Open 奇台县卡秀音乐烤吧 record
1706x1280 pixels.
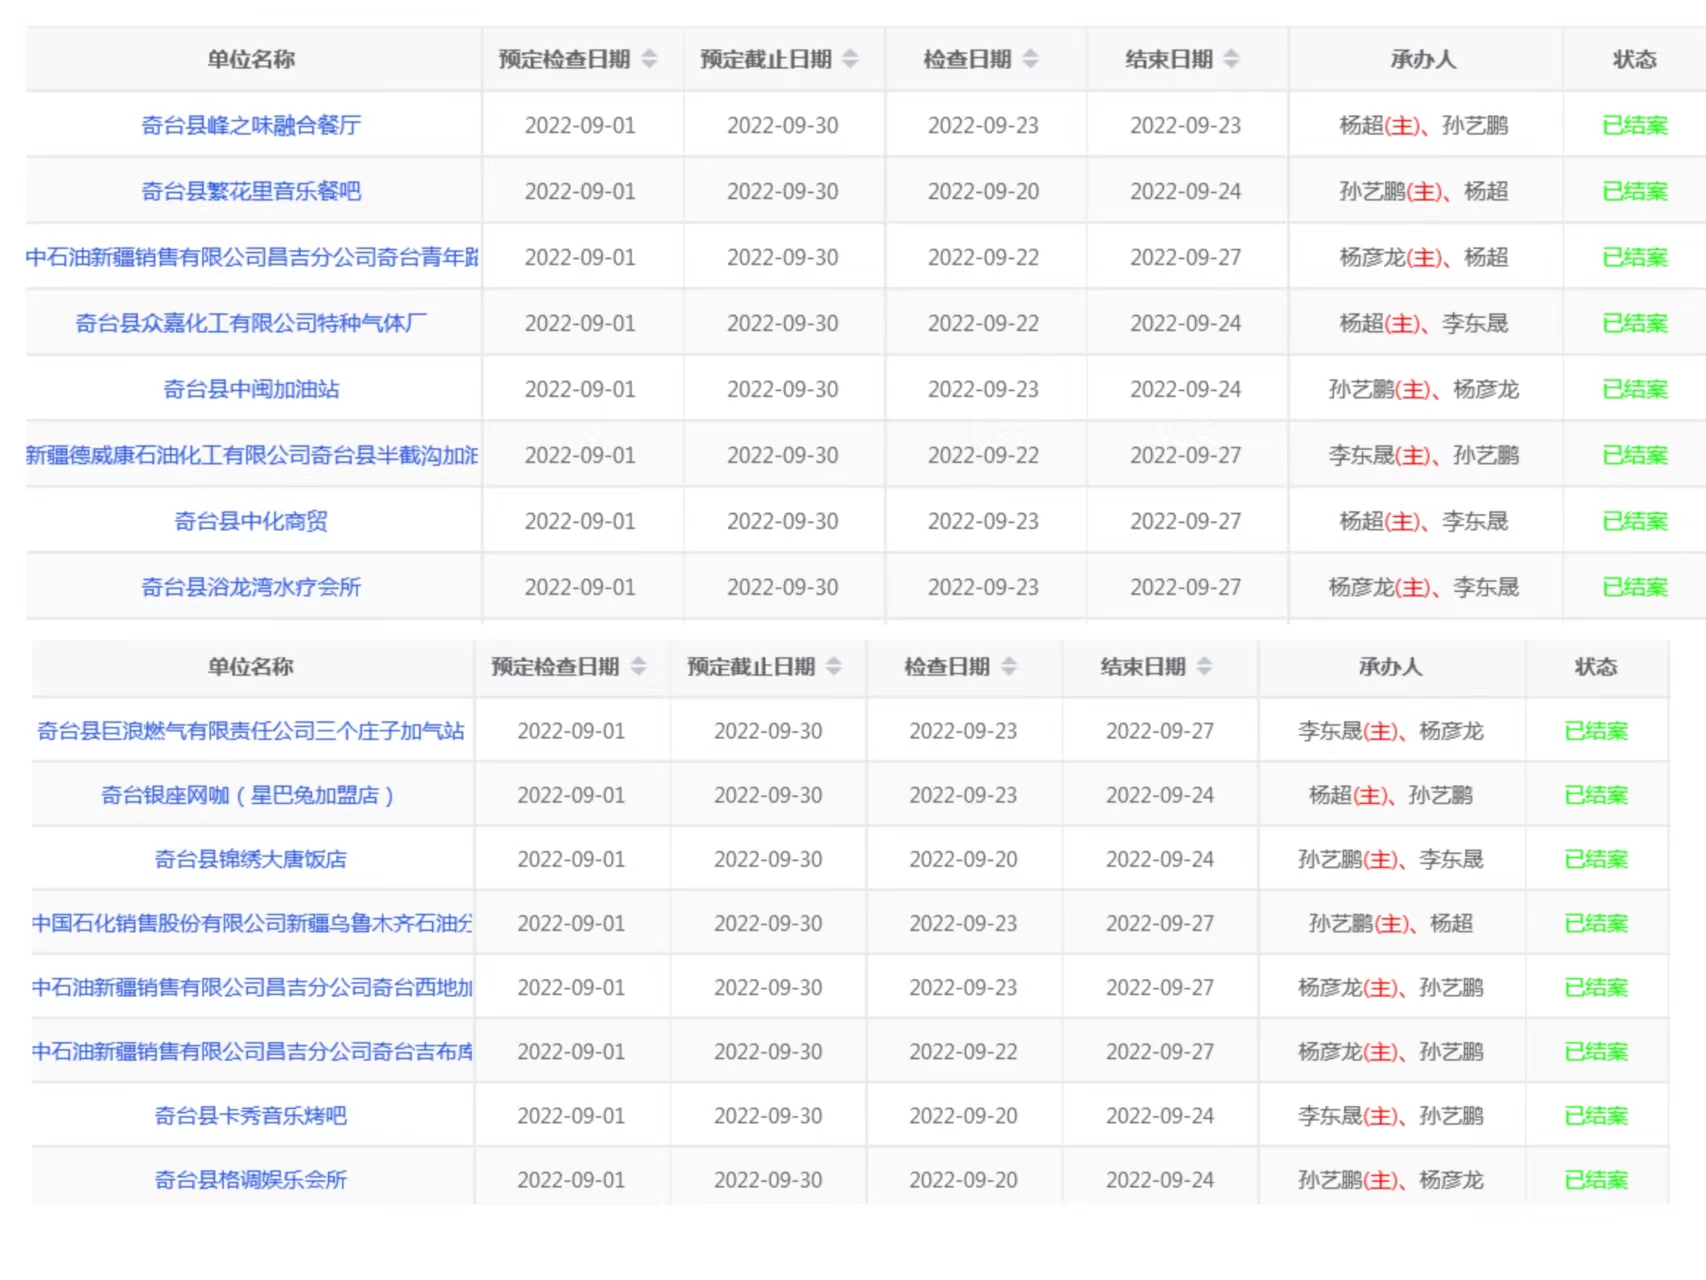pos(251,1115)
